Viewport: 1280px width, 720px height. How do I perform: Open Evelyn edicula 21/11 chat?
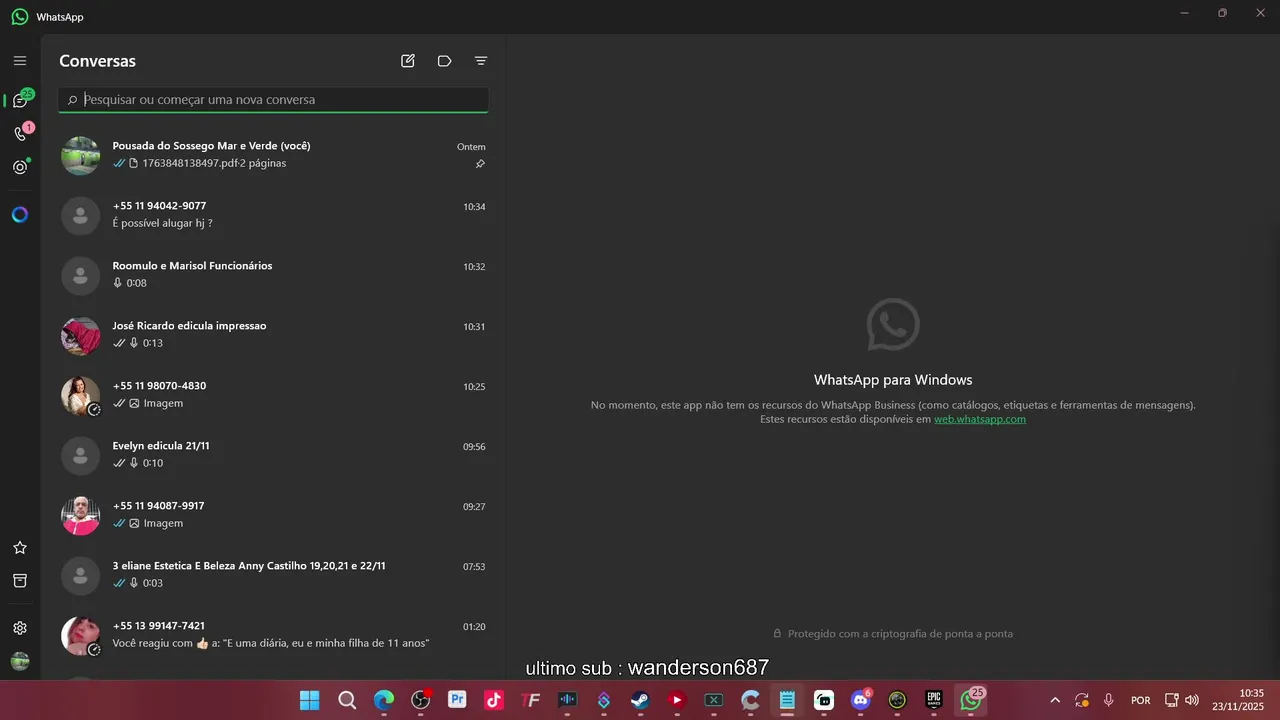(x=273, y=455)
